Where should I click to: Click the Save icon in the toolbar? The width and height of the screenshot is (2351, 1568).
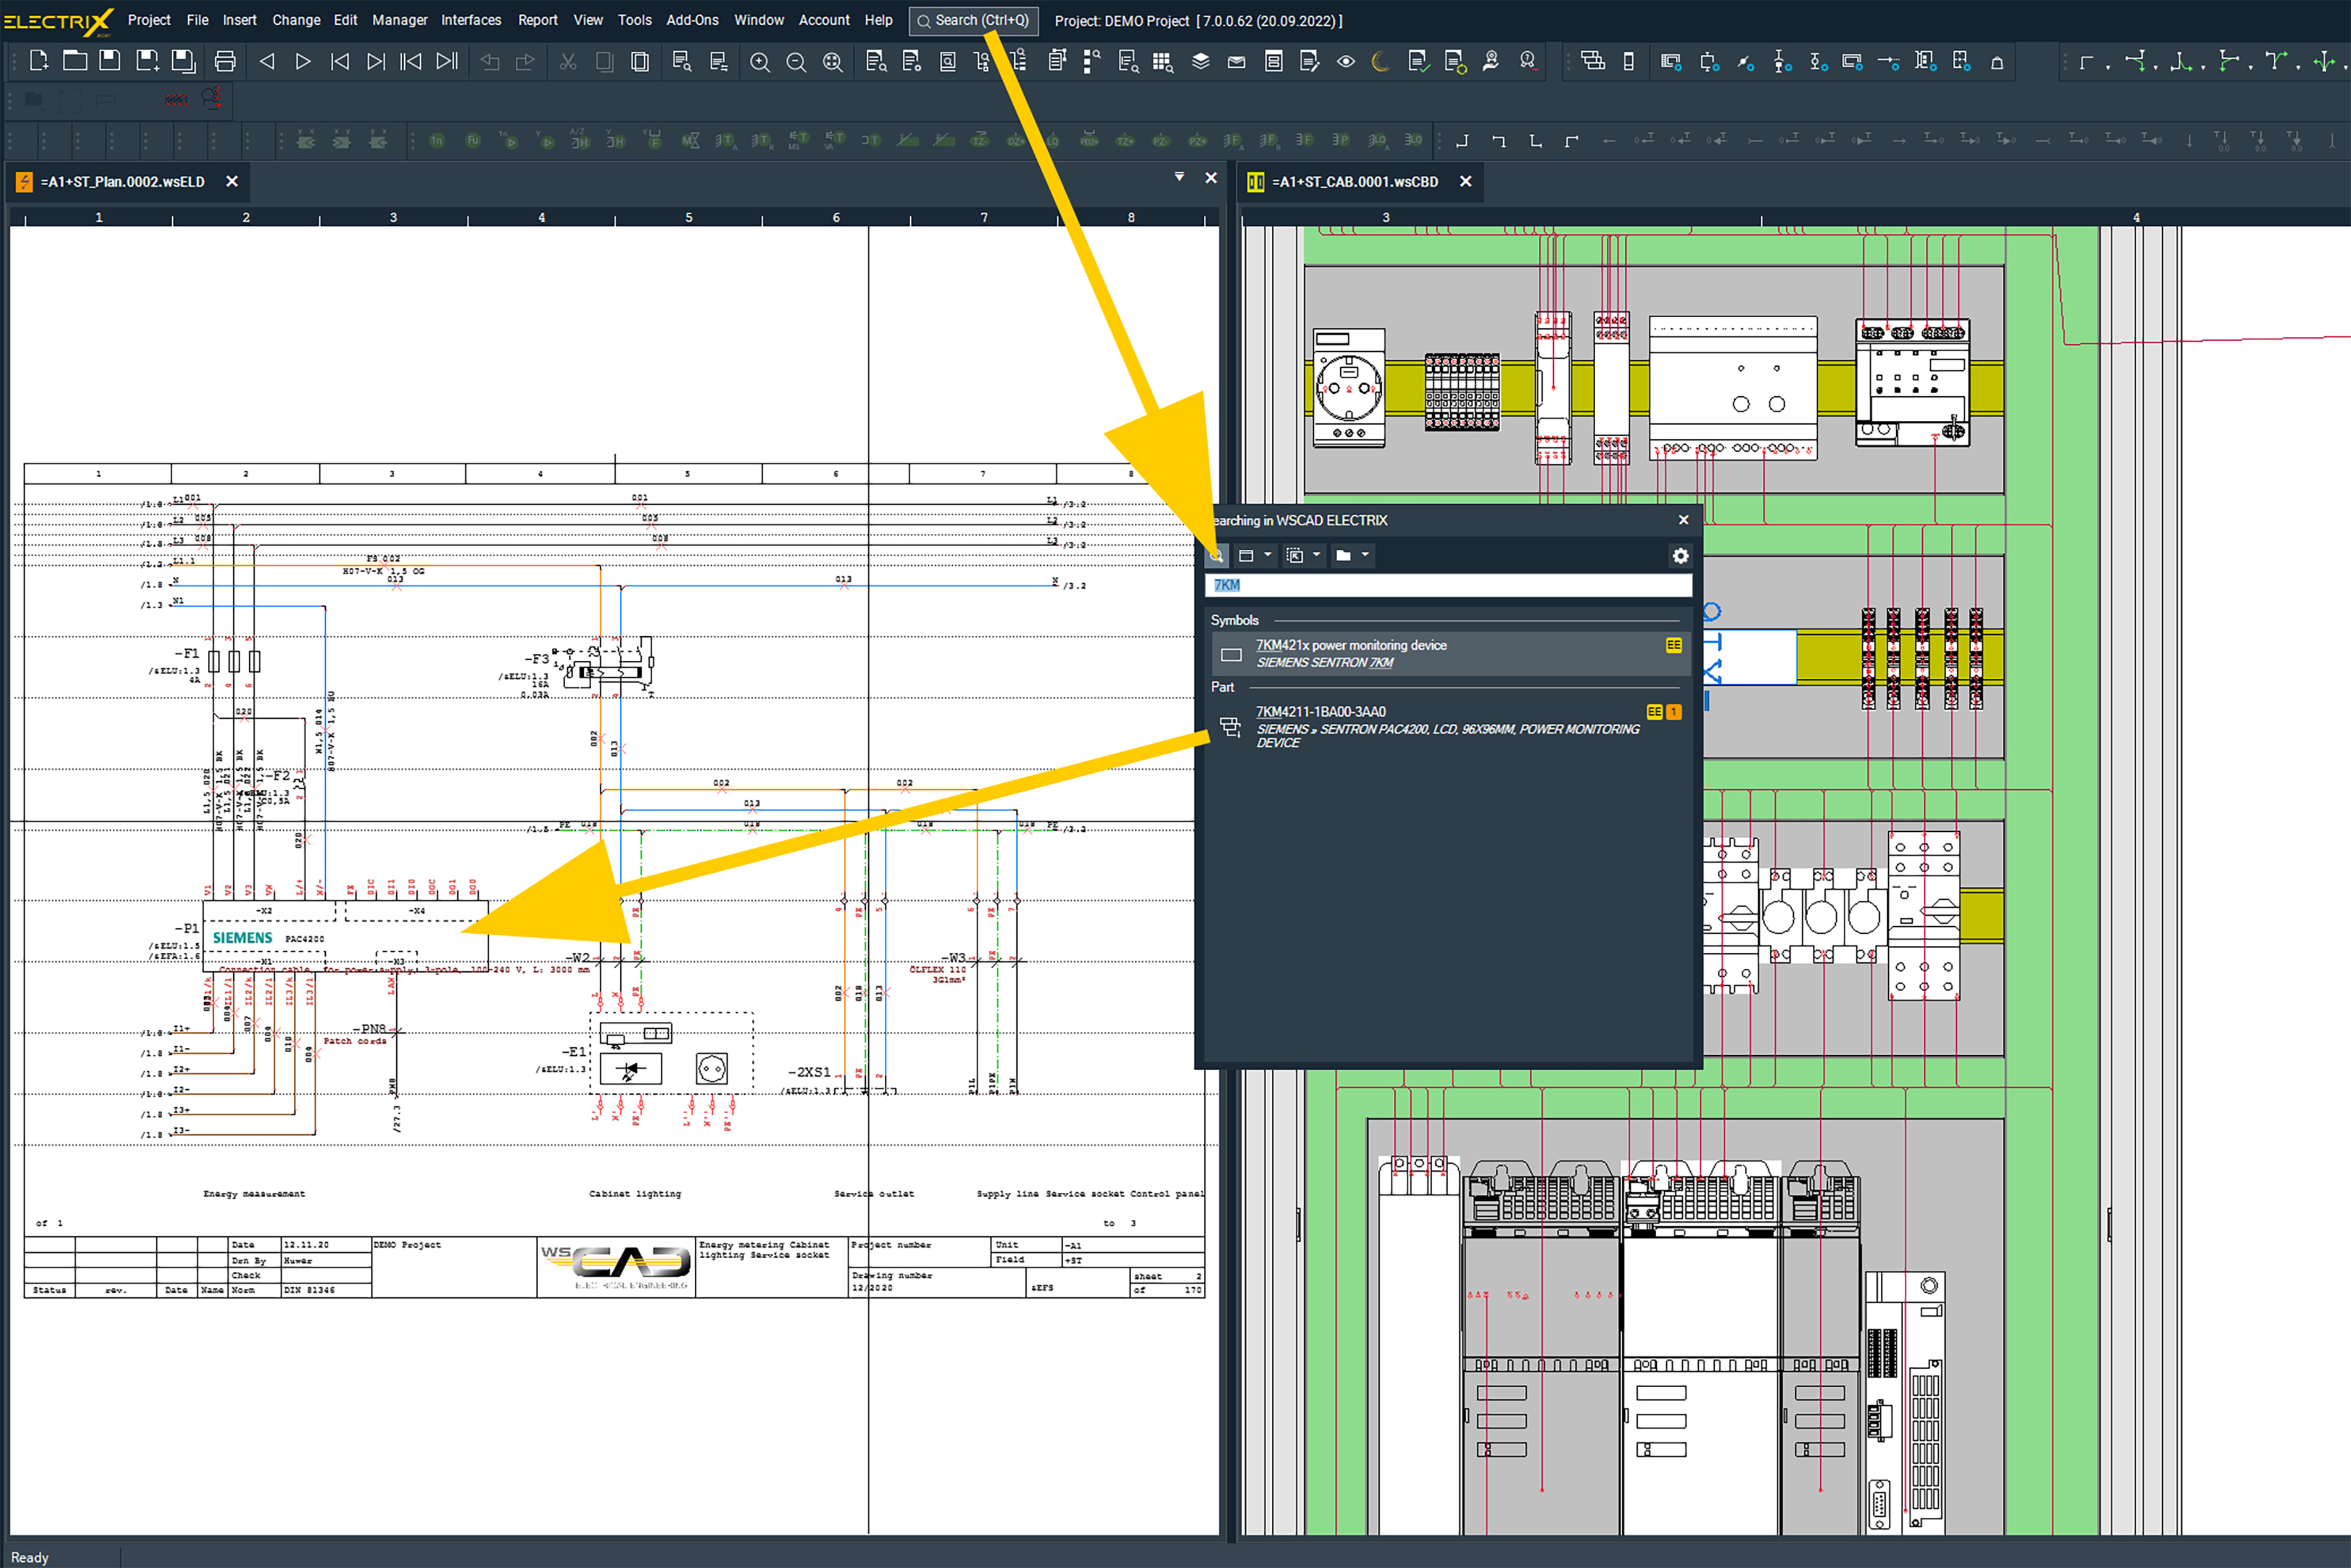point(109,61)
